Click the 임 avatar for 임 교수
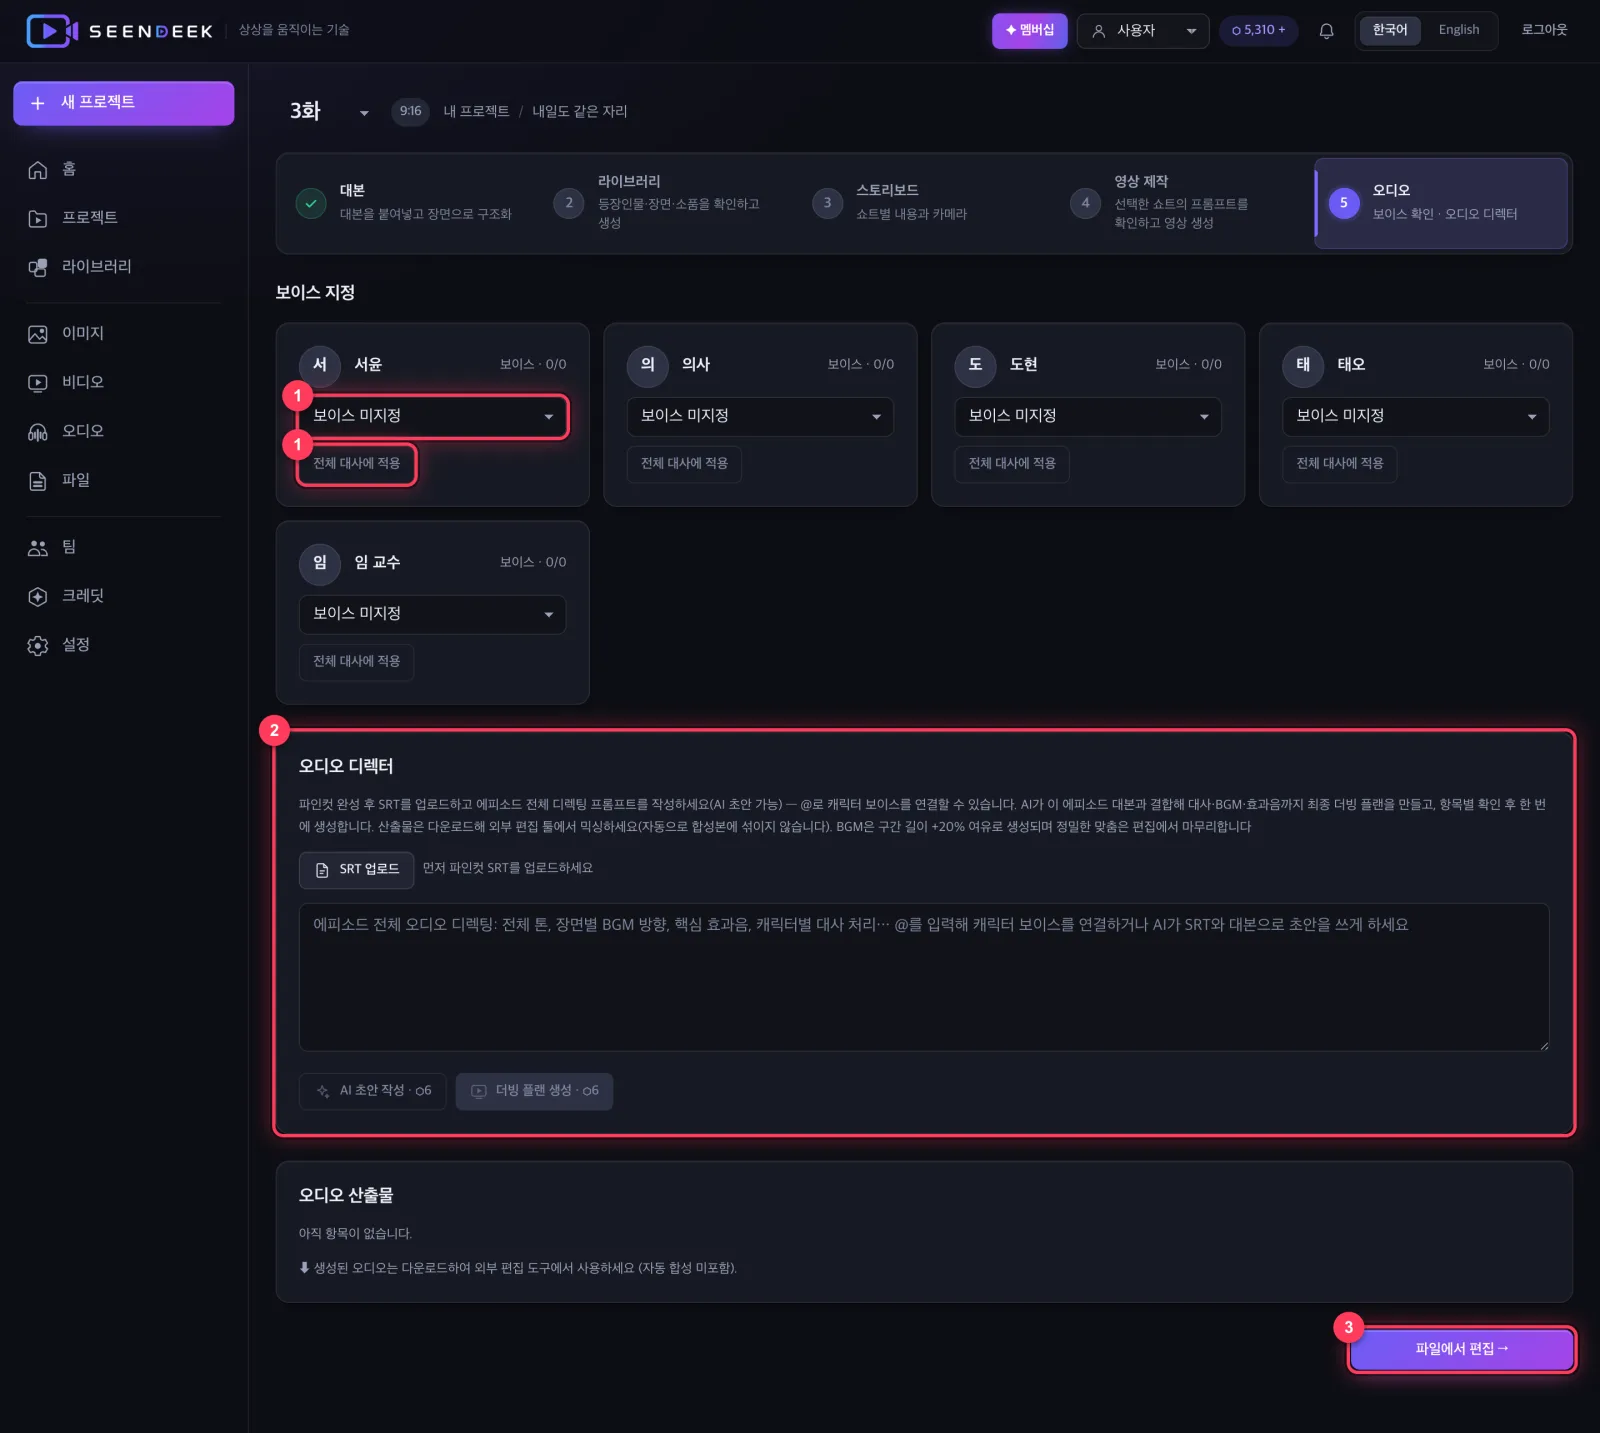Image resolution: width=1600 pixels, height=1433 pixels. (x=320, y=563)
